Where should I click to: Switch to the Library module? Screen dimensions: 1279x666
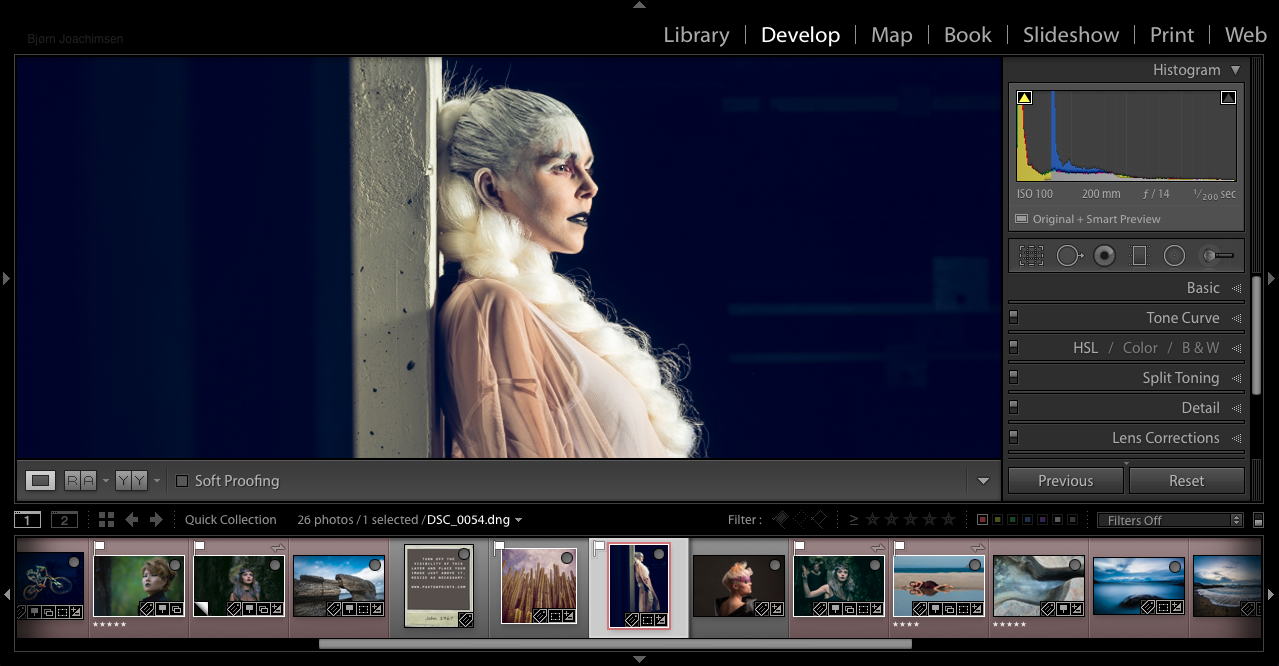(x=696, y=35)
